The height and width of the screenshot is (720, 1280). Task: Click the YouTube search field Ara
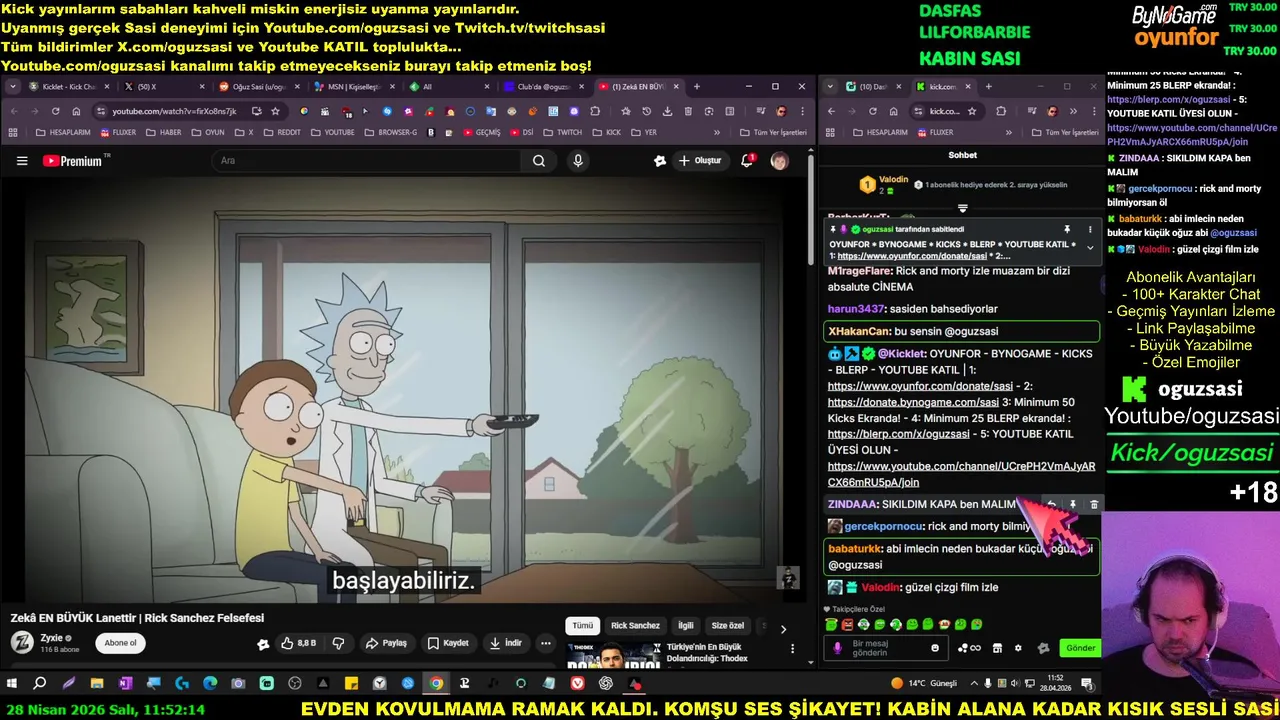pos(368,161)
